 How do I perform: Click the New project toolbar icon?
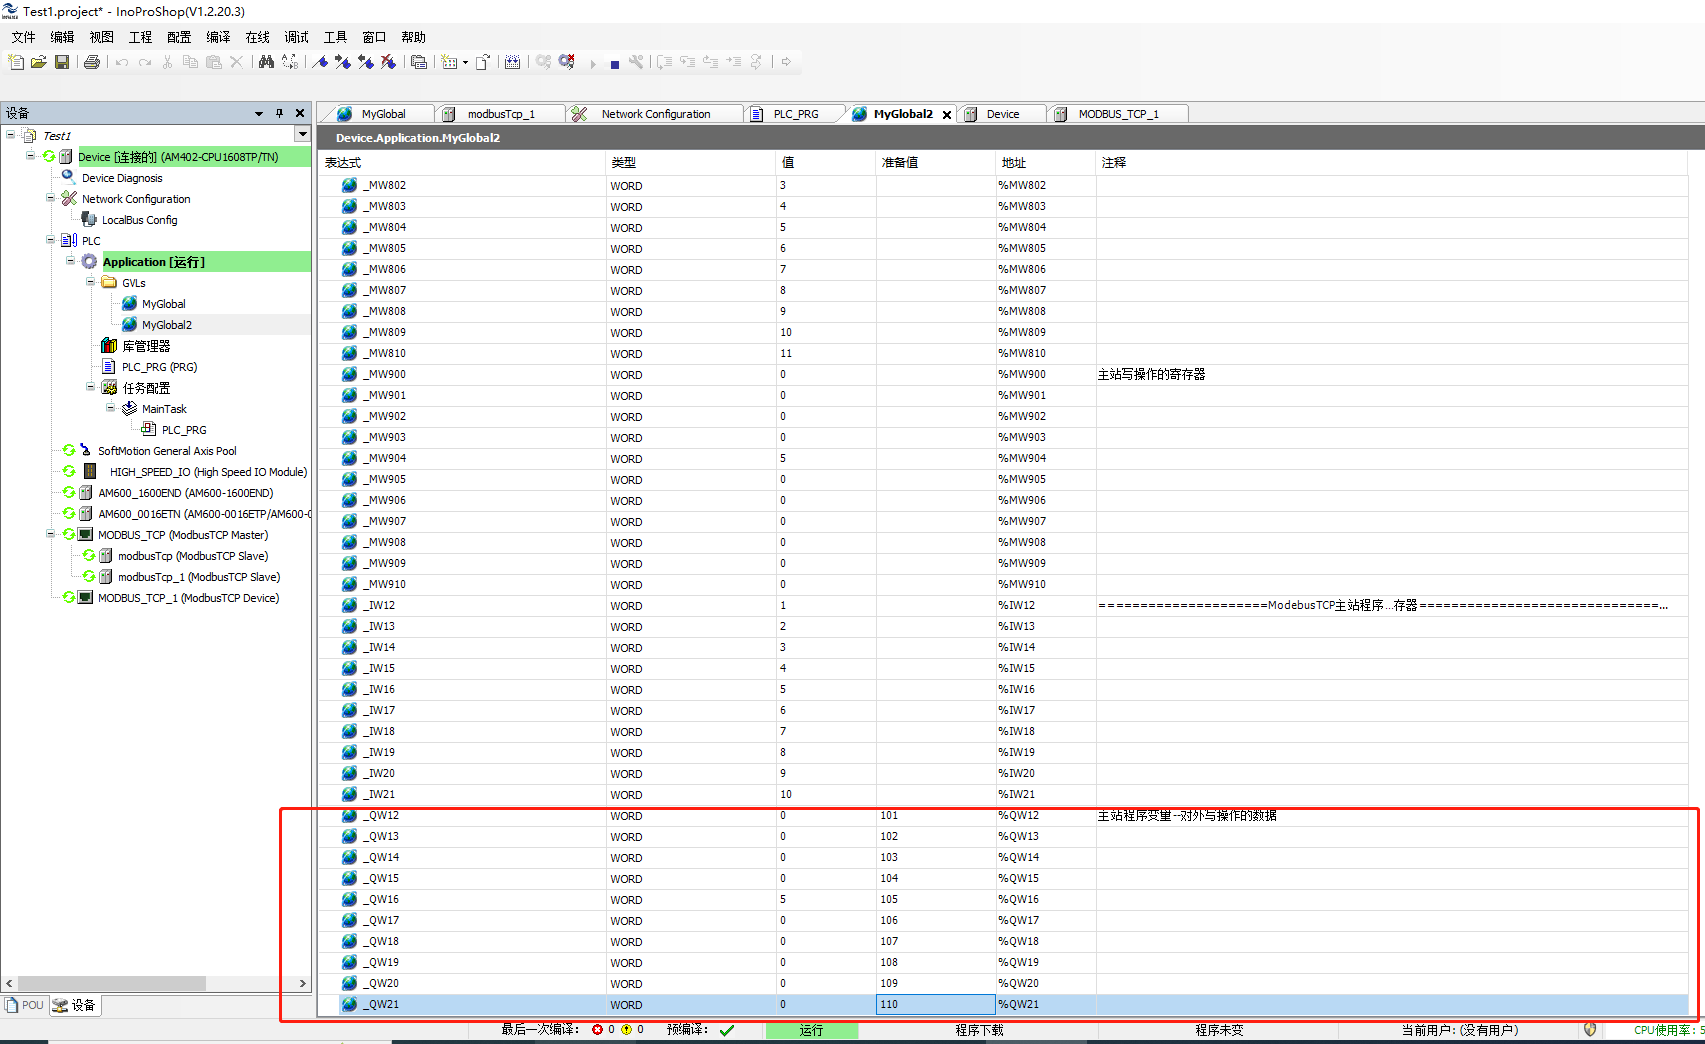point(16,62)
